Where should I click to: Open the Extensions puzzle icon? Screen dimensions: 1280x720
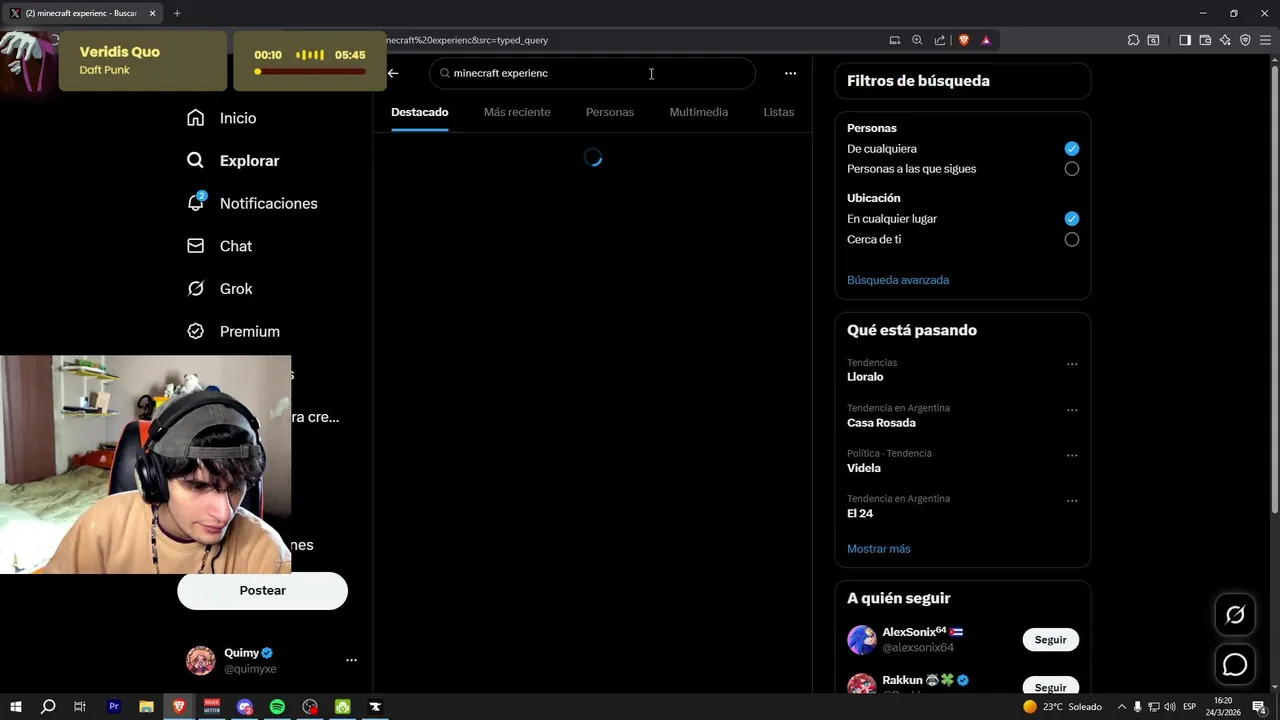(x=1133, y=40)
